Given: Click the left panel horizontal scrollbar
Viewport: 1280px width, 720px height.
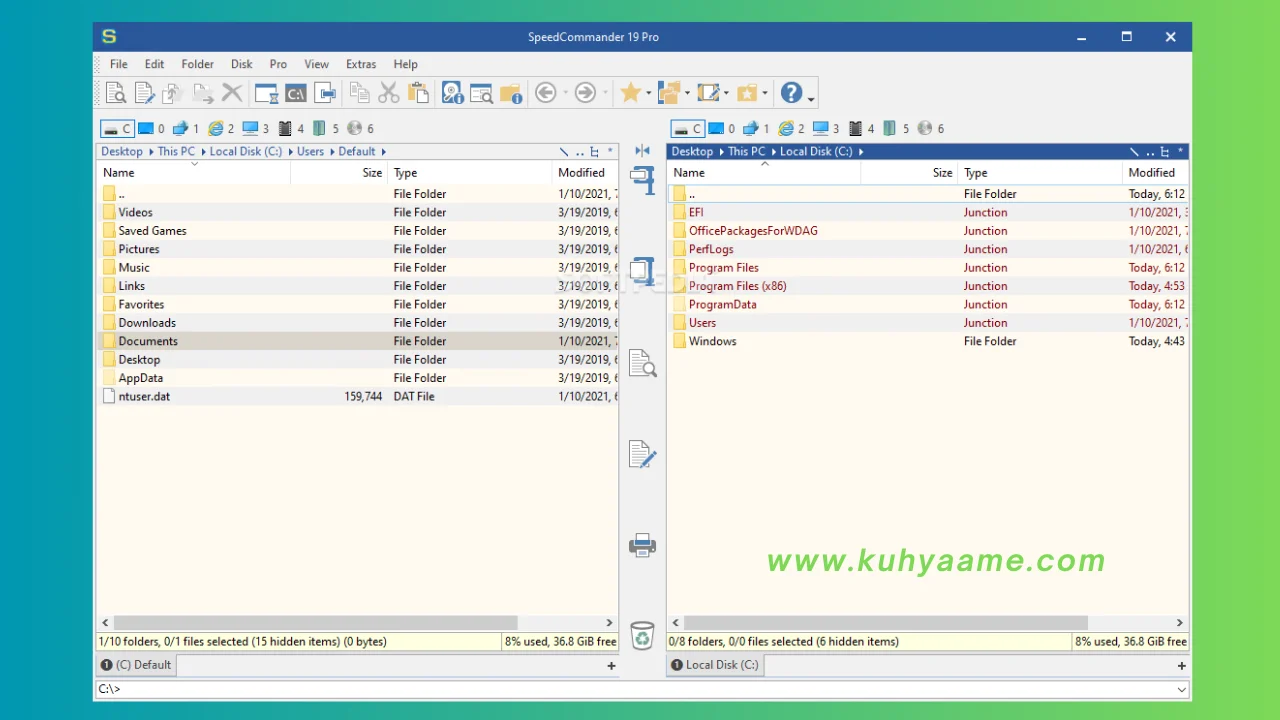Looking at the screenshot, I should pyautogui.click(x=315, y=622).
